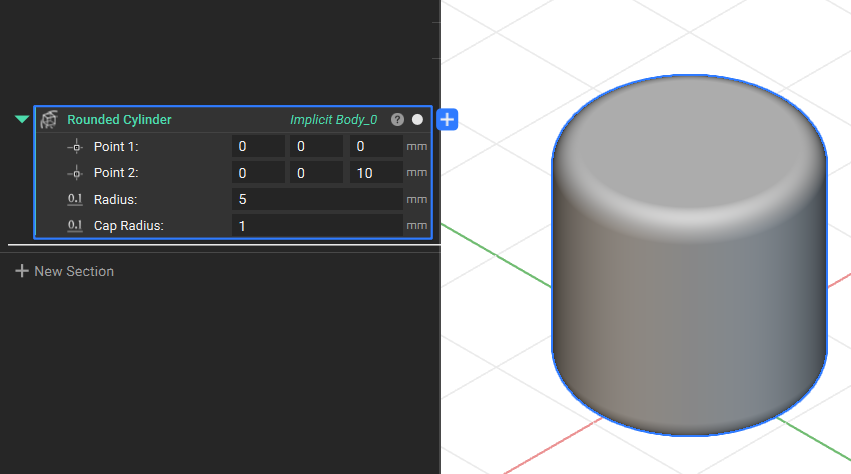The height and width of the screenshot is (474, 851).
Task: Click the Rounded Cylinder block icon
Action: (x=49, y=119)
